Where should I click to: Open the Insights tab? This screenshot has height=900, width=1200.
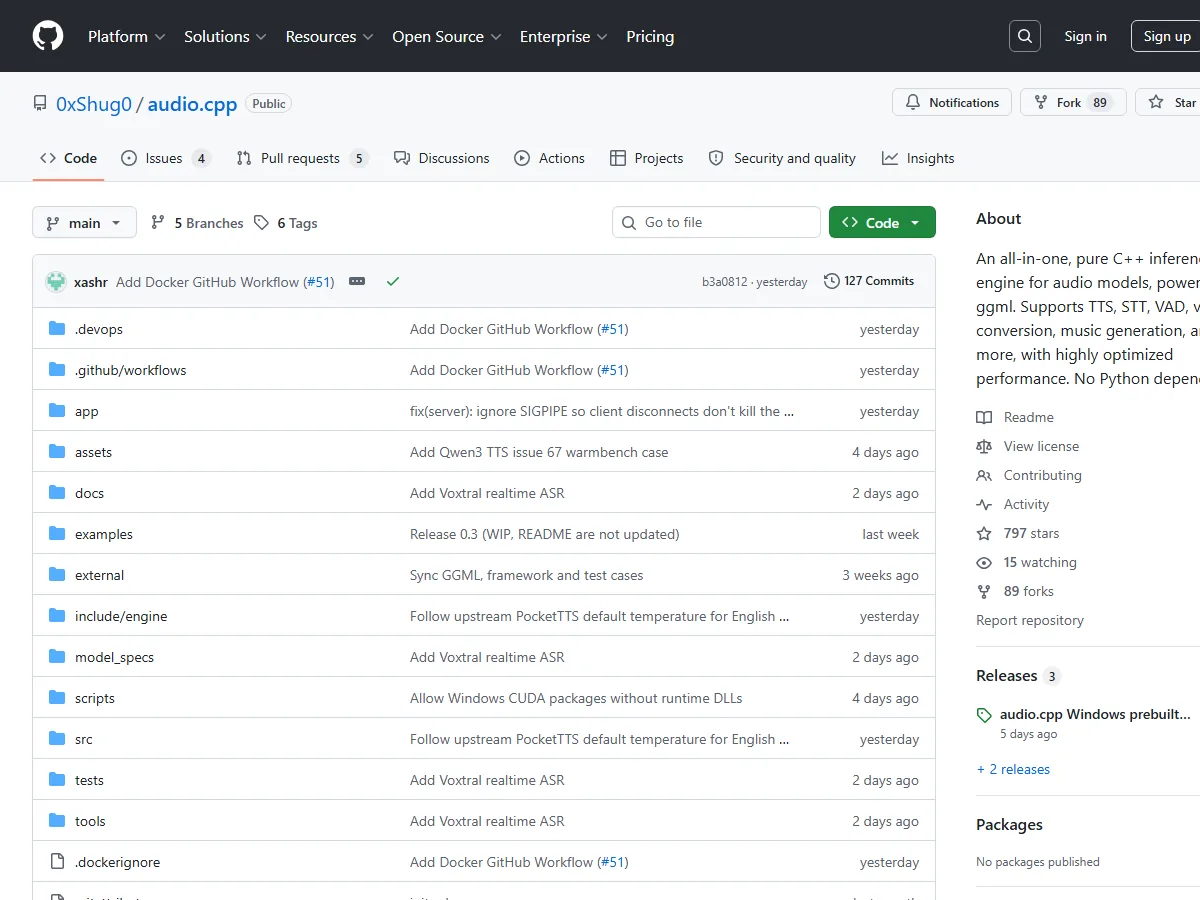point(918,158)
